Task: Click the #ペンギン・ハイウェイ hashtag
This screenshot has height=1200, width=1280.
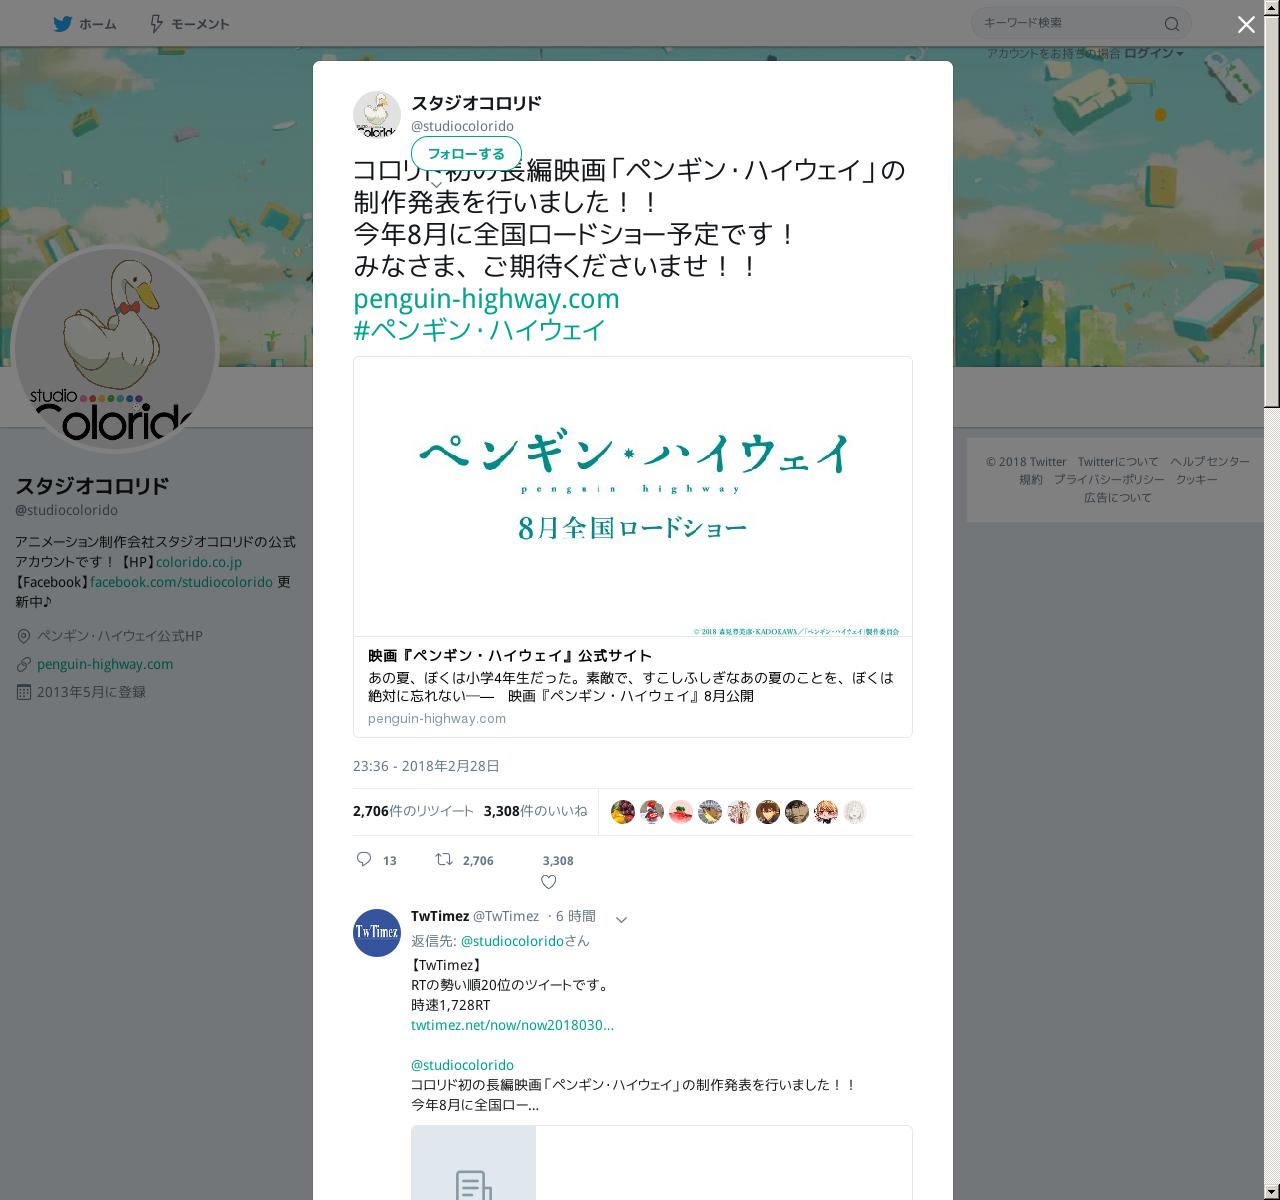Action: pyautogui.click(x=479, y=330)
